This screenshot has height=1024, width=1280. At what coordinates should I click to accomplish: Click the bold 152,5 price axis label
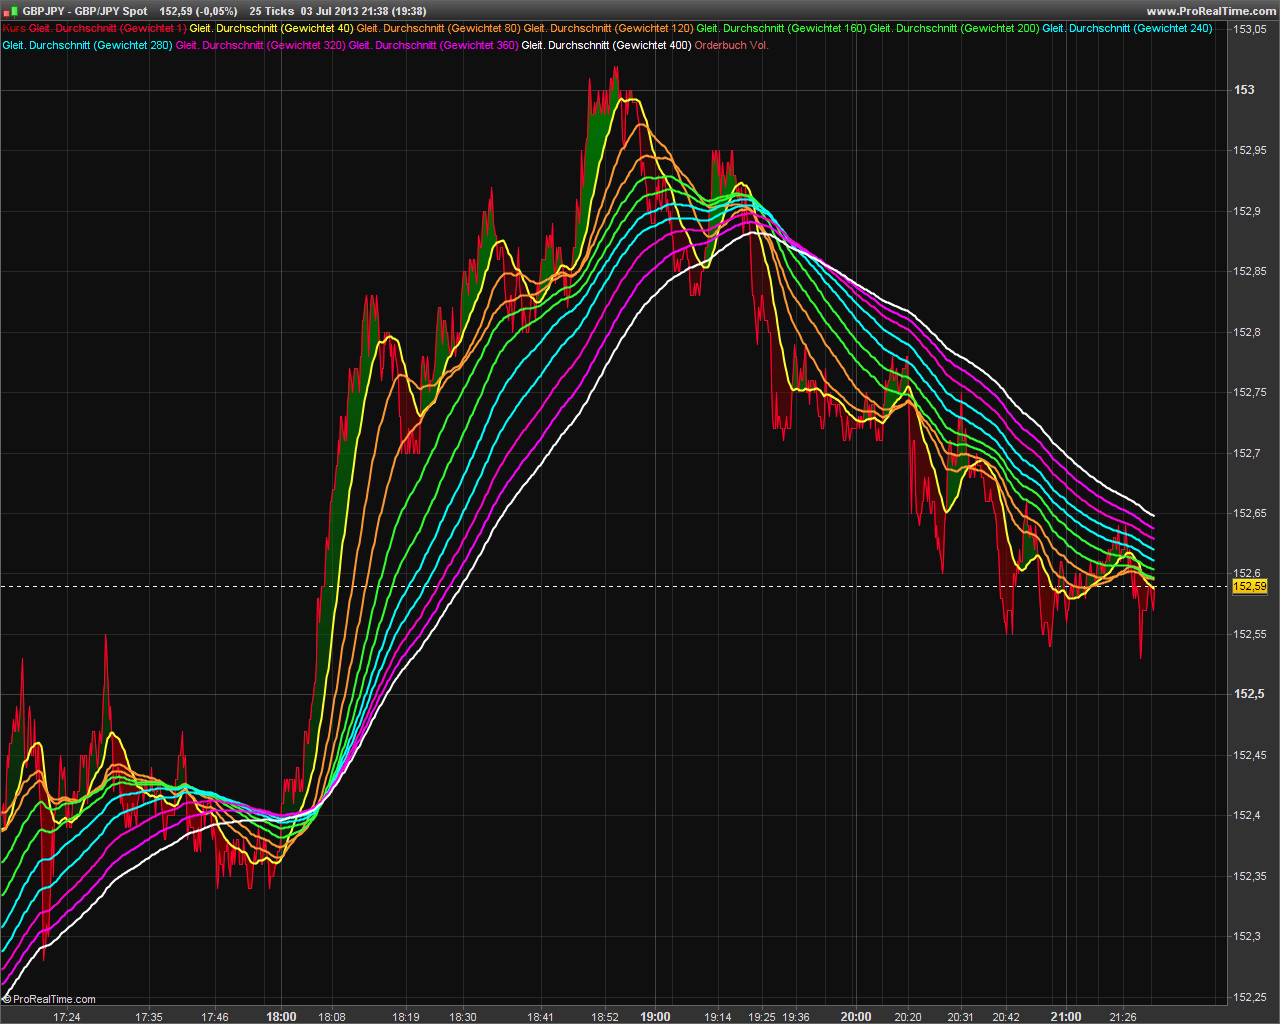coord(1249,694)
